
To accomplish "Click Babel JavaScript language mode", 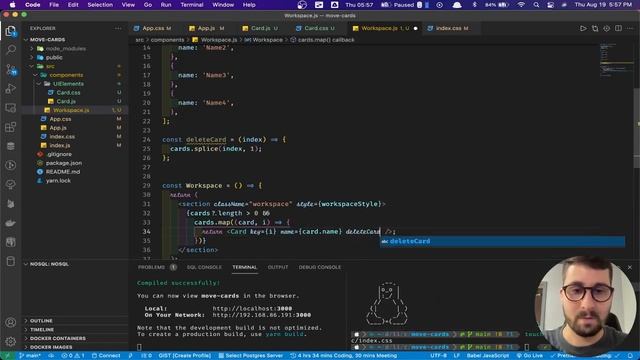I will [x=487, y=356].
